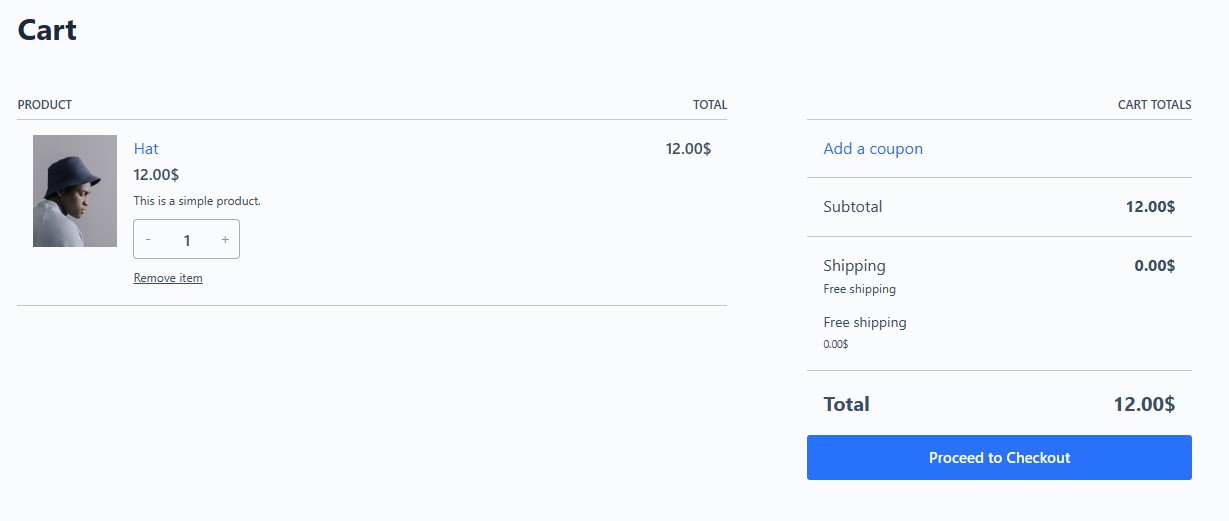Click the Shipping label
The image size is (1229, 521).
click(x=854, y=266)
